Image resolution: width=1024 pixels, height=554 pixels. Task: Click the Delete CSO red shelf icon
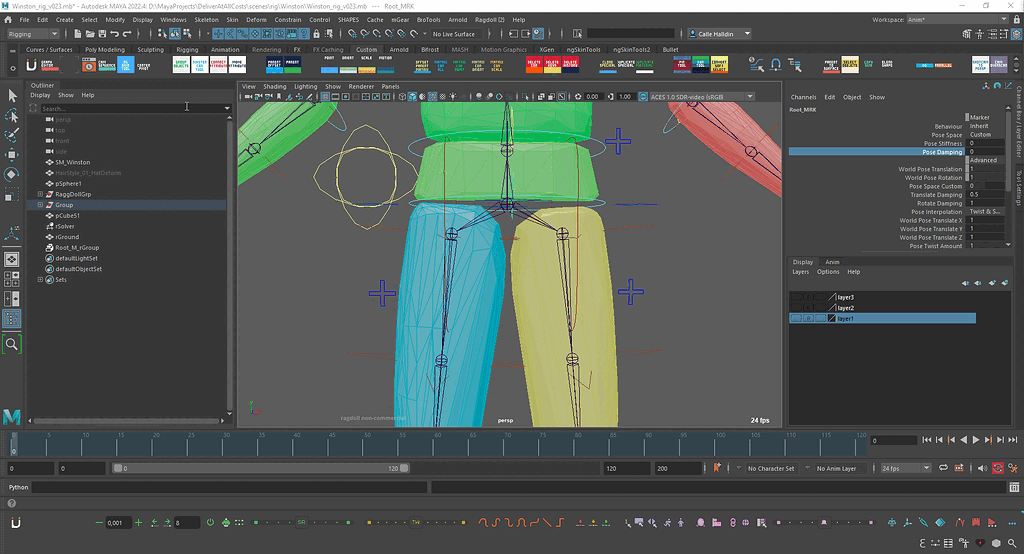[x=534, y=65]
